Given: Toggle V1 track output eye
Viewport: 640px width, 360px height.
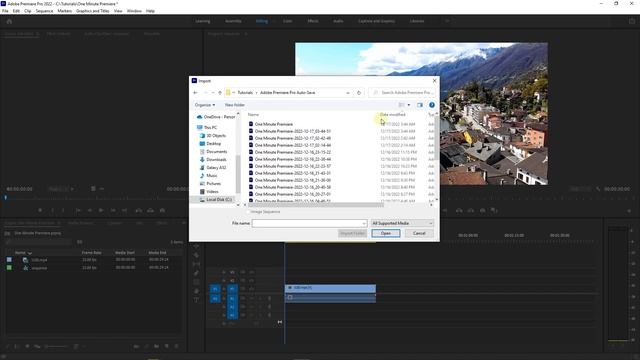Looking at the screenshot, I should (252, 289).
